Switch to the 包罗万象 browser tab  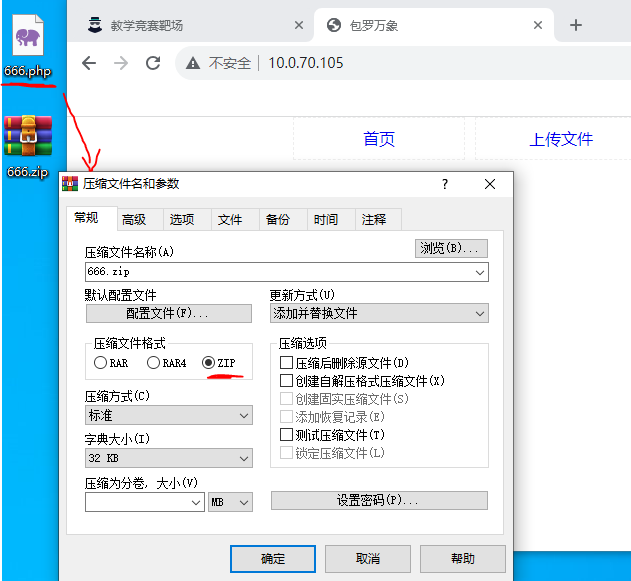tap(434, 25)
